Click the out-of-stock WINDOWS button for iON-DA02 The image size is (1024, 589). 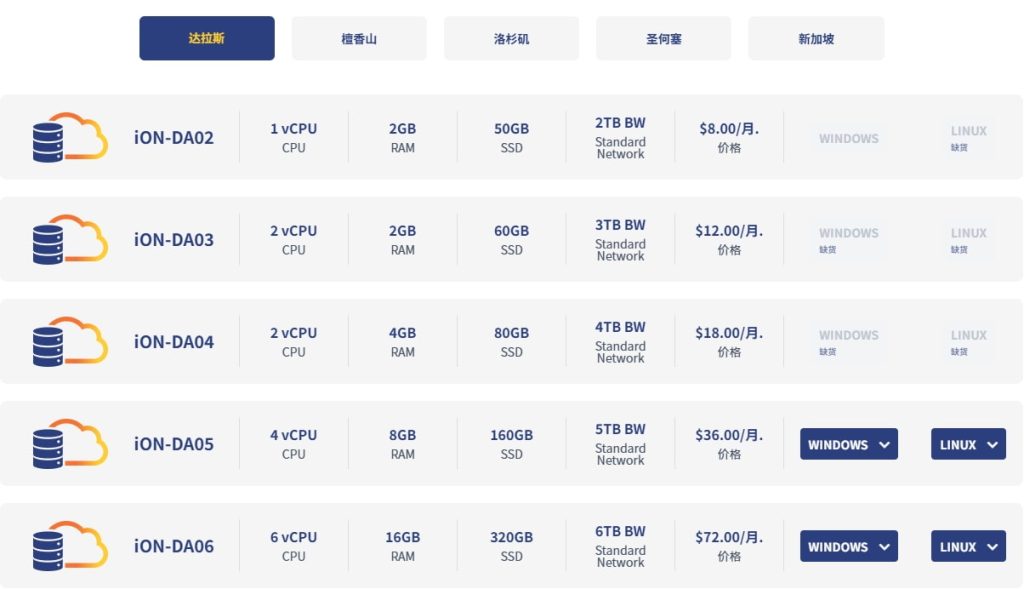(849, 138)
